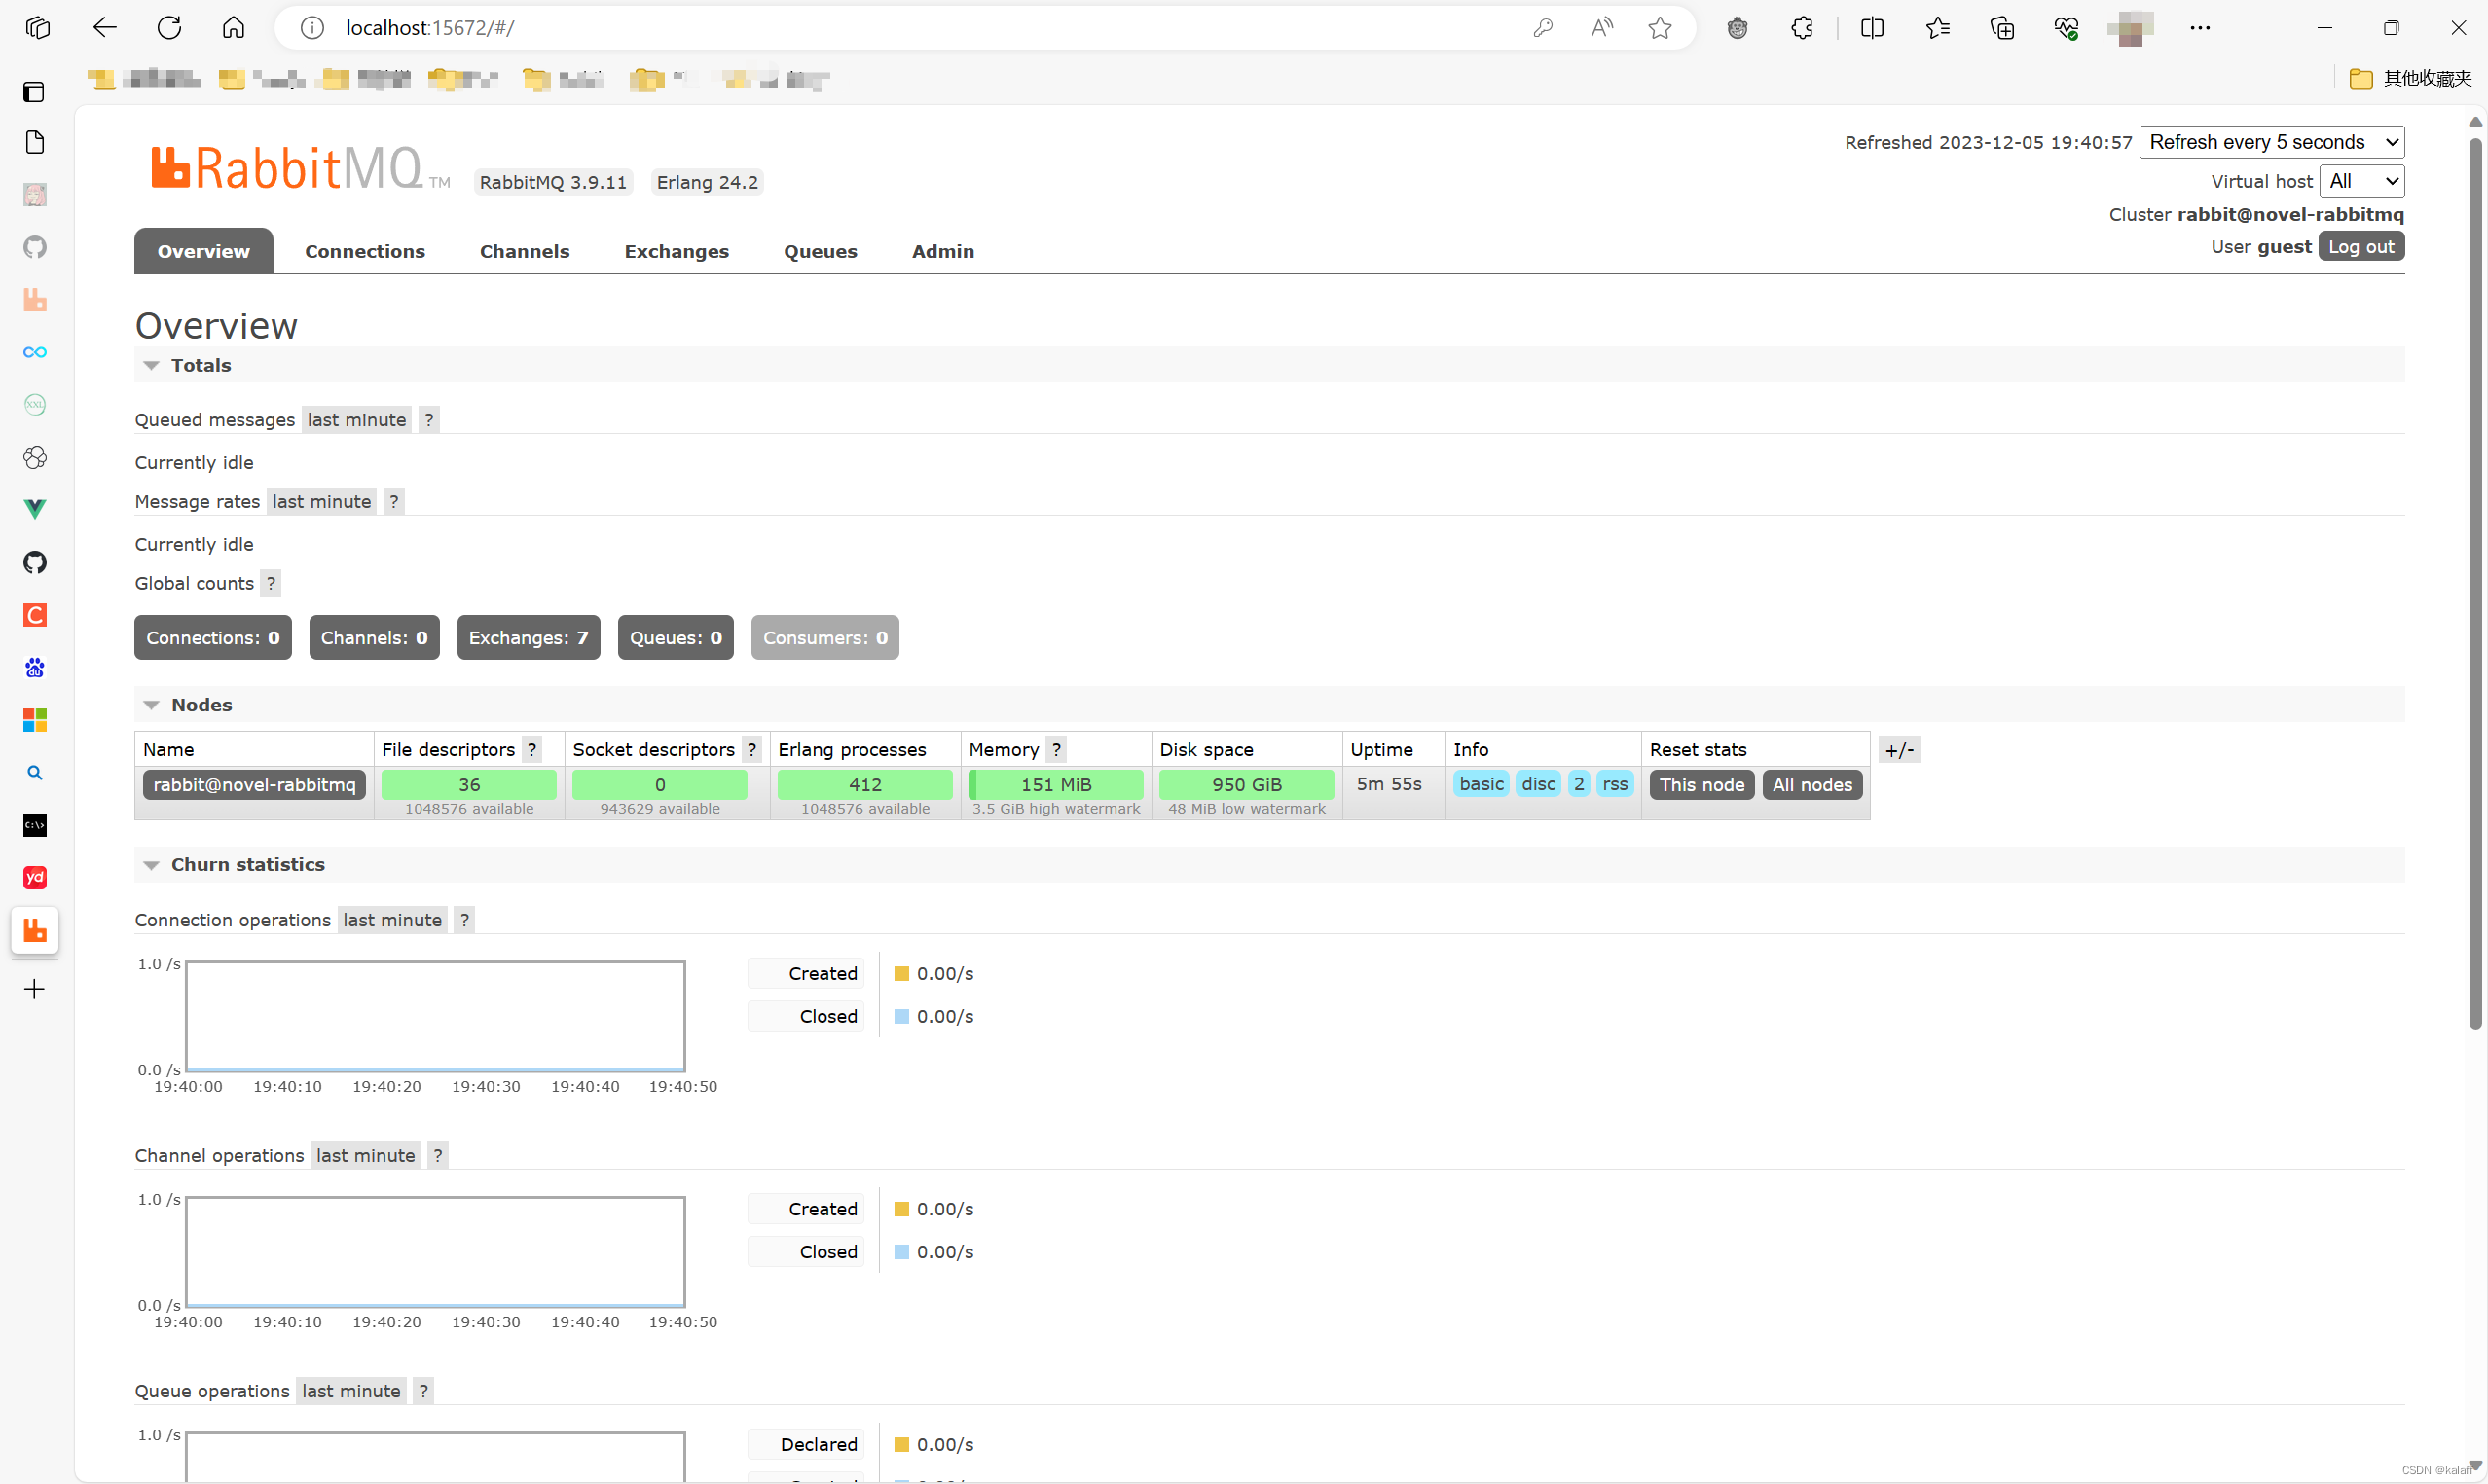Screen dimensions: 2488x1484
Task: Open the browser extensions puzzle icon
Action: [1802, 27]
